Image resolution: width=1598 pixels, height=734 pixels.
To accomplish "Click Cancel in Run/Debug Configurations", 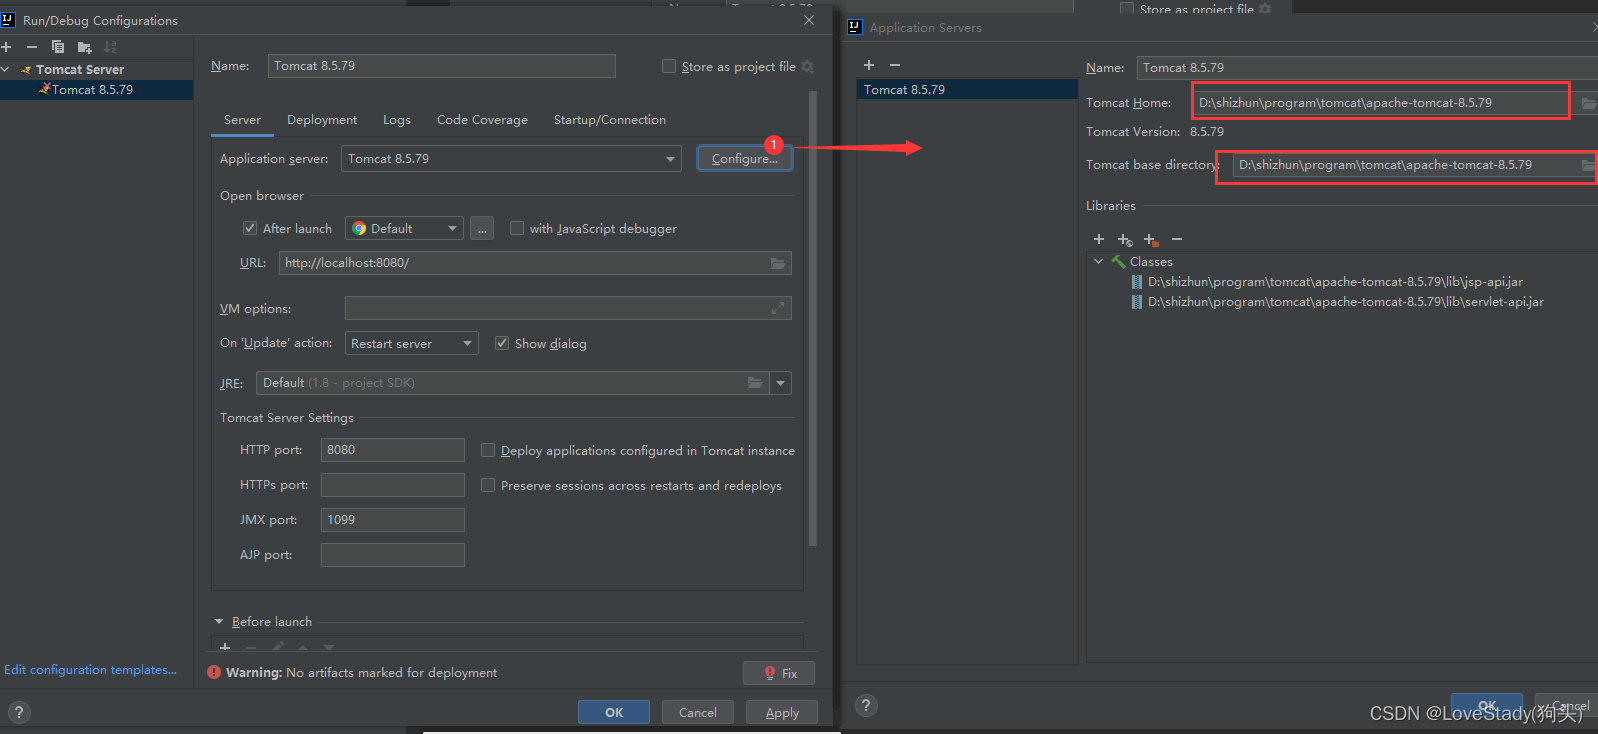I will tap(698, 712).
